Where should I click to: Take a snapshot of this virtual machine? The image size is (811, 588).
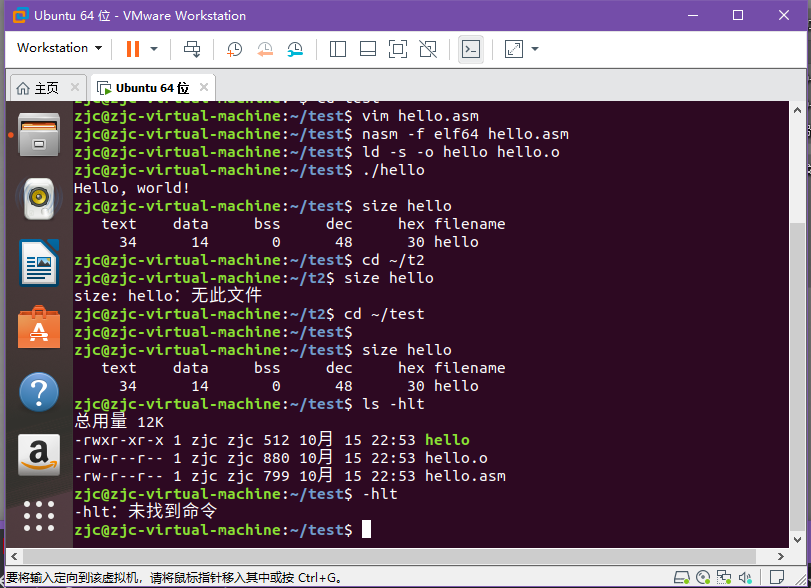(234, 49)
